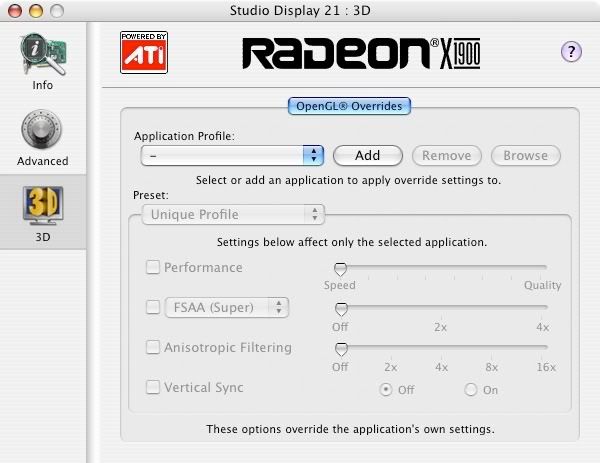Click the 4x label under FSAA slider
Viewport: 600px width, 463px height.
pos(543,327)
